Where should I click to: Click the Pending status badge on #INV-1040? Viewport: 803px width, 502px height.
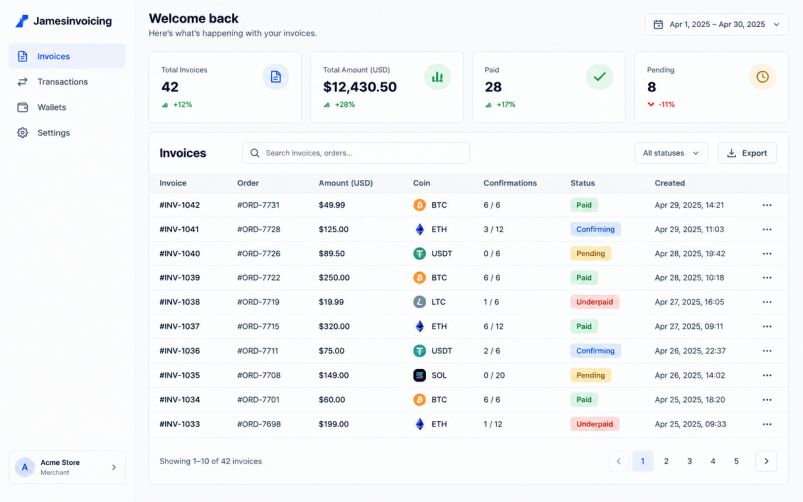click(x=590, y=254)
